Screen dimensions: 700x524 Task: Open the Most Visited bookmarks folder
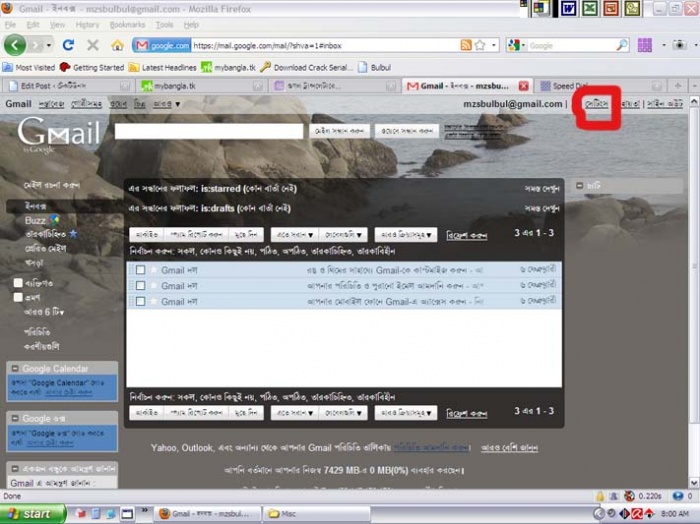click(29, 67)
